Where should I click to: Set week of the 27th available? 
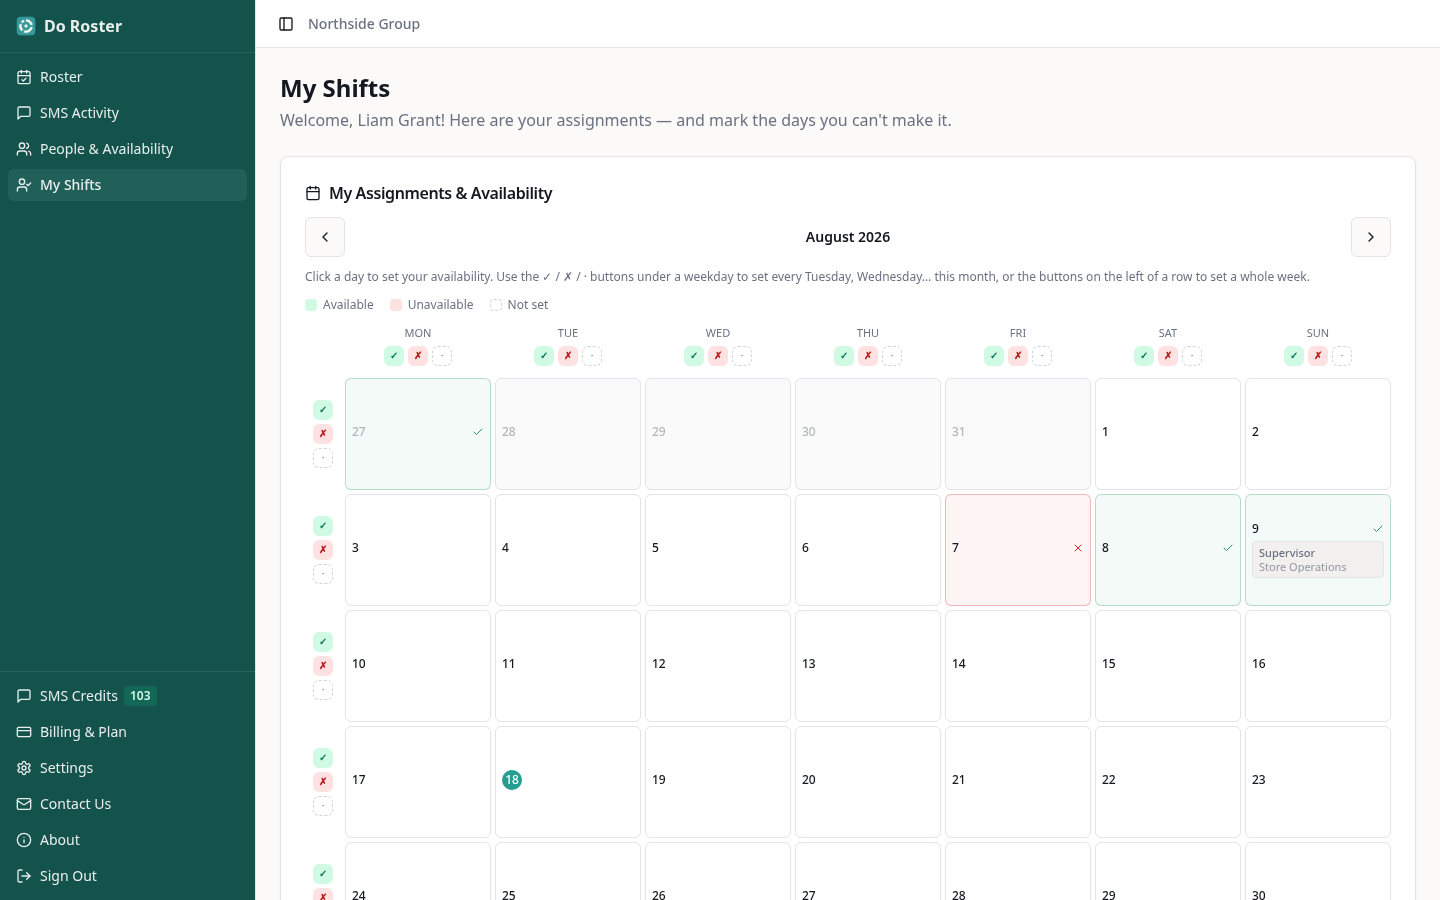pos(323,410)
